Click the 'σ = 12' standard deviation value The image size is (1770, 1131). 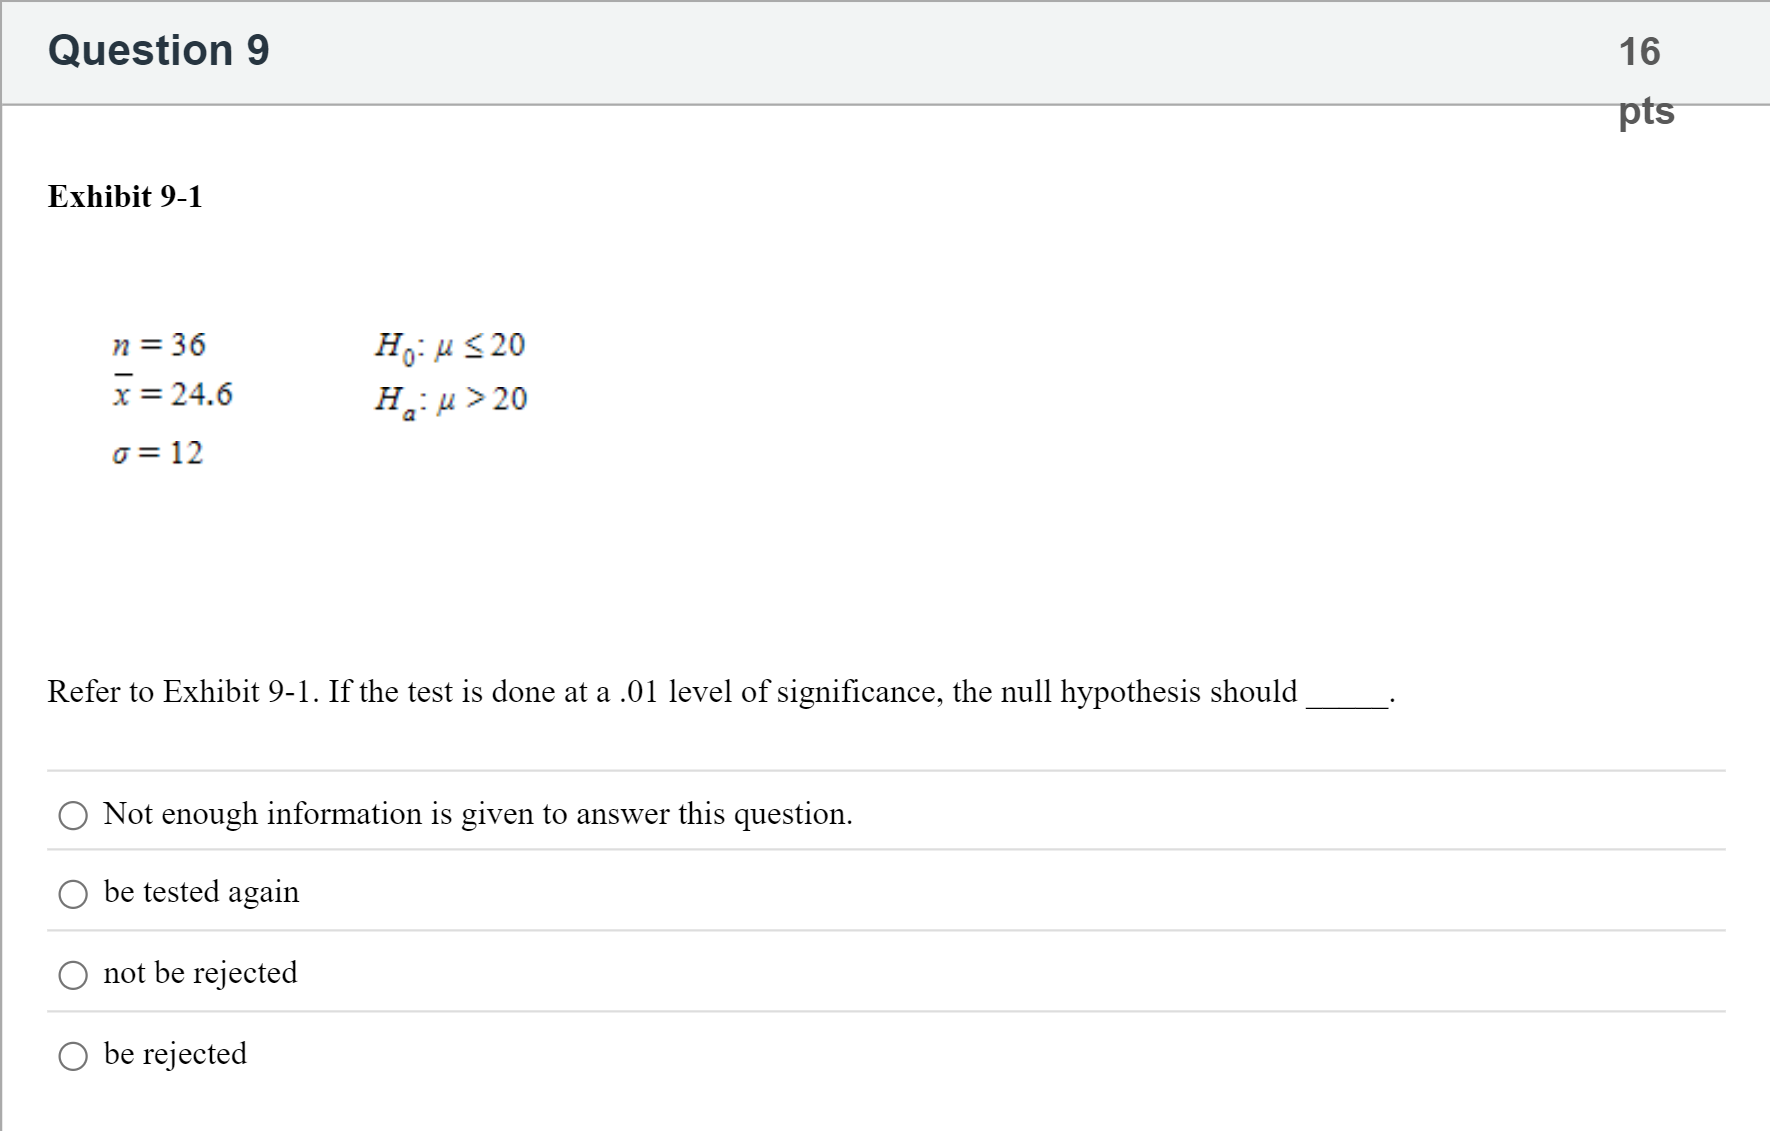(158, 453)
